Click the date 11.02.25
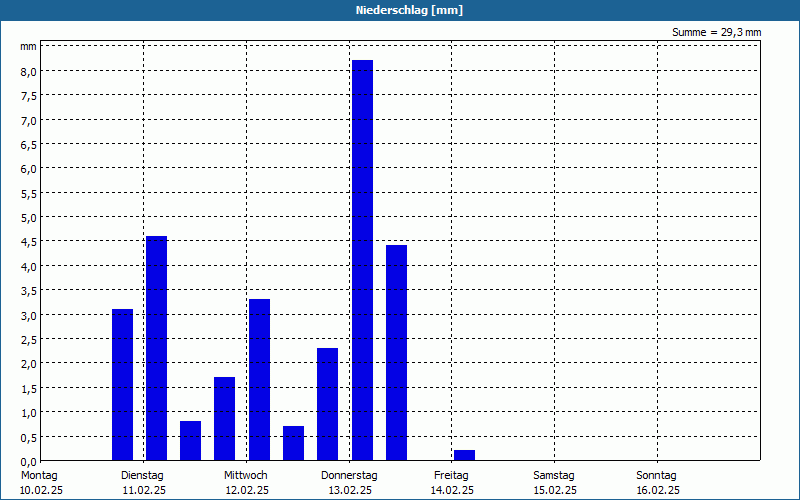The width and height of the screenshot is (800, 500). pos(144,491)
